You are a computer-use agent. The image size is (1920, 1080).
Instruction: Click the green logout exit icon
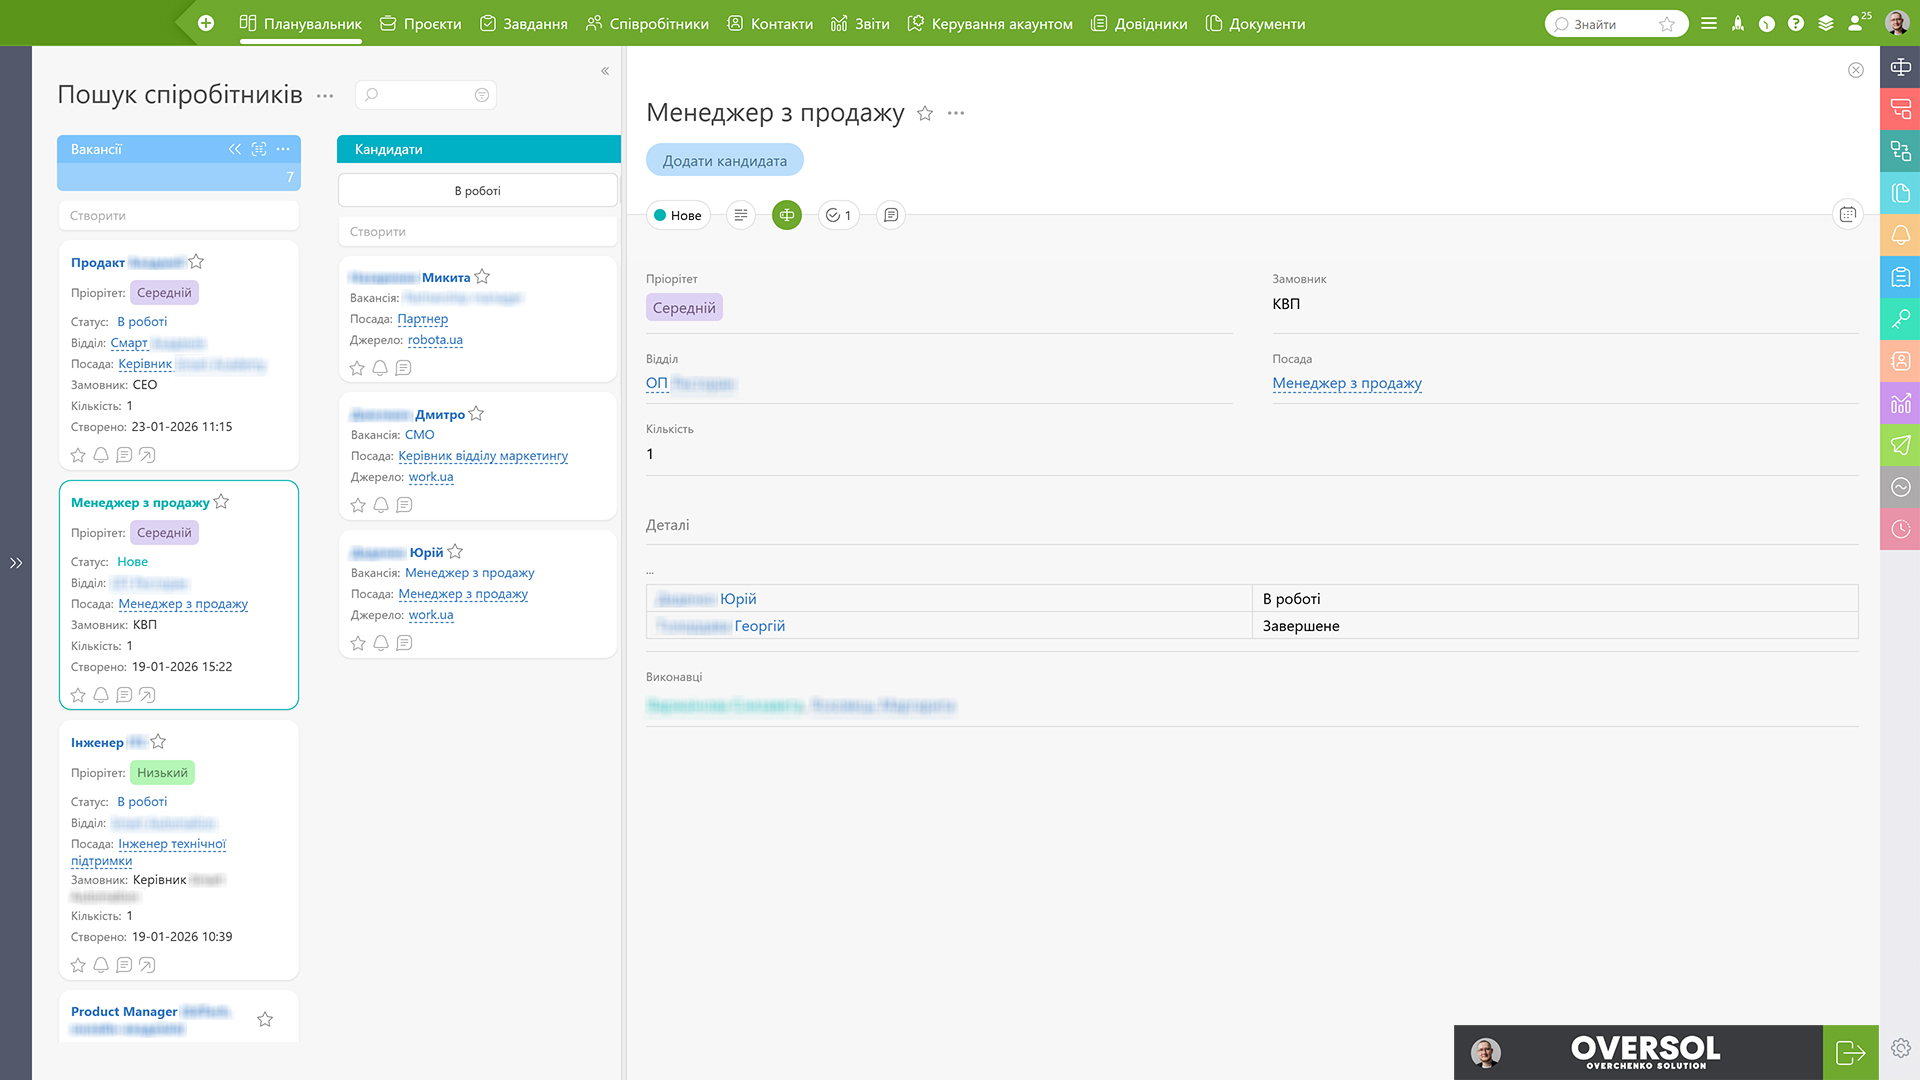tap(1850, 1052)
